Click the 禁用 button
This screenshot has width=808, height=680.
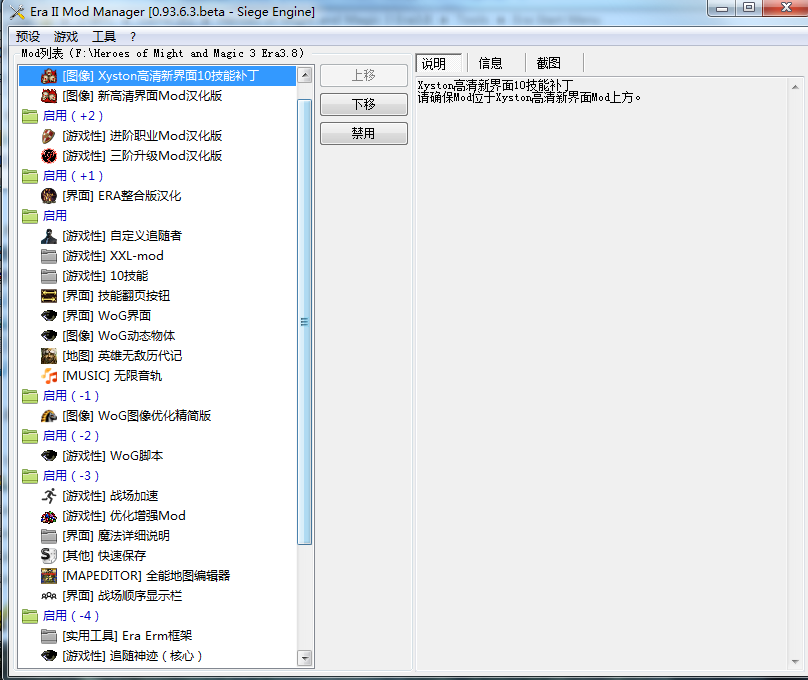(364, 133)
